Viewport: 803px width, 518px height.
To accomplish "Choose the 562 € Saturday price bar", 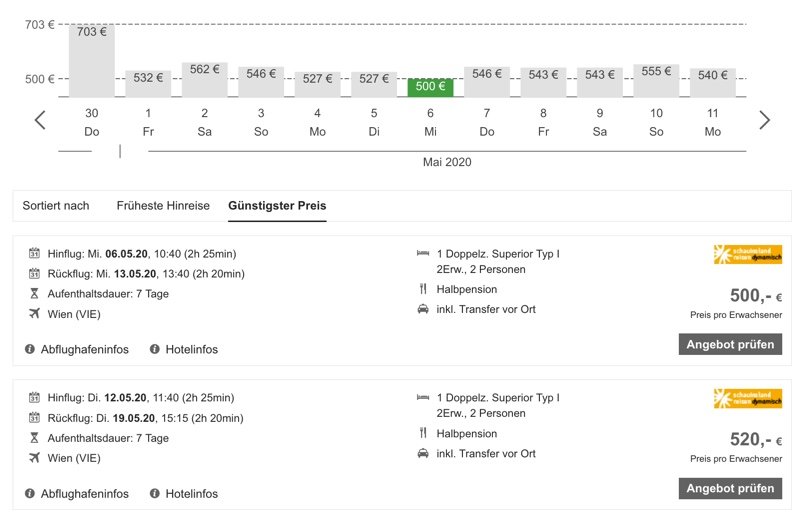I will pyautogui.click(x=204, y=80).
